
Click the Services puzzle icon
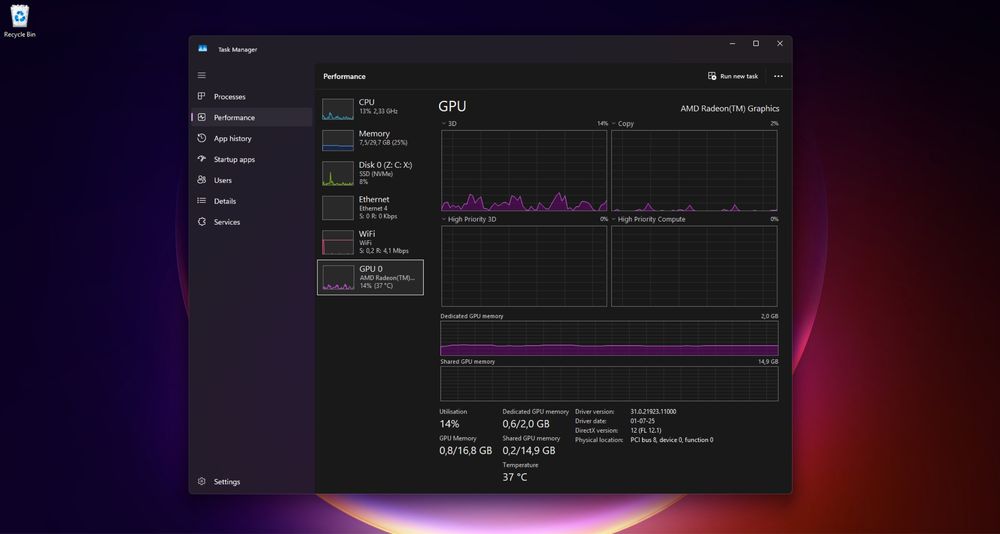pos(202,221)
